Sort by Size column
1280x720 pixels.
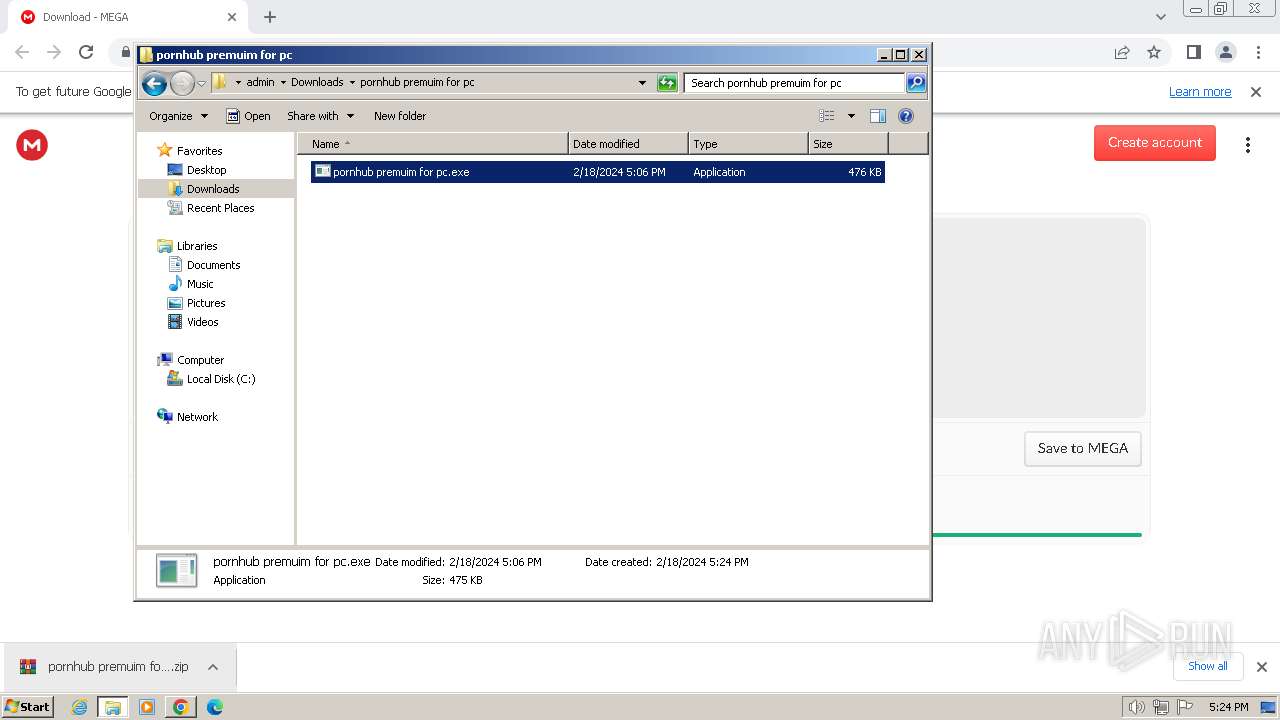pos(848,144)
